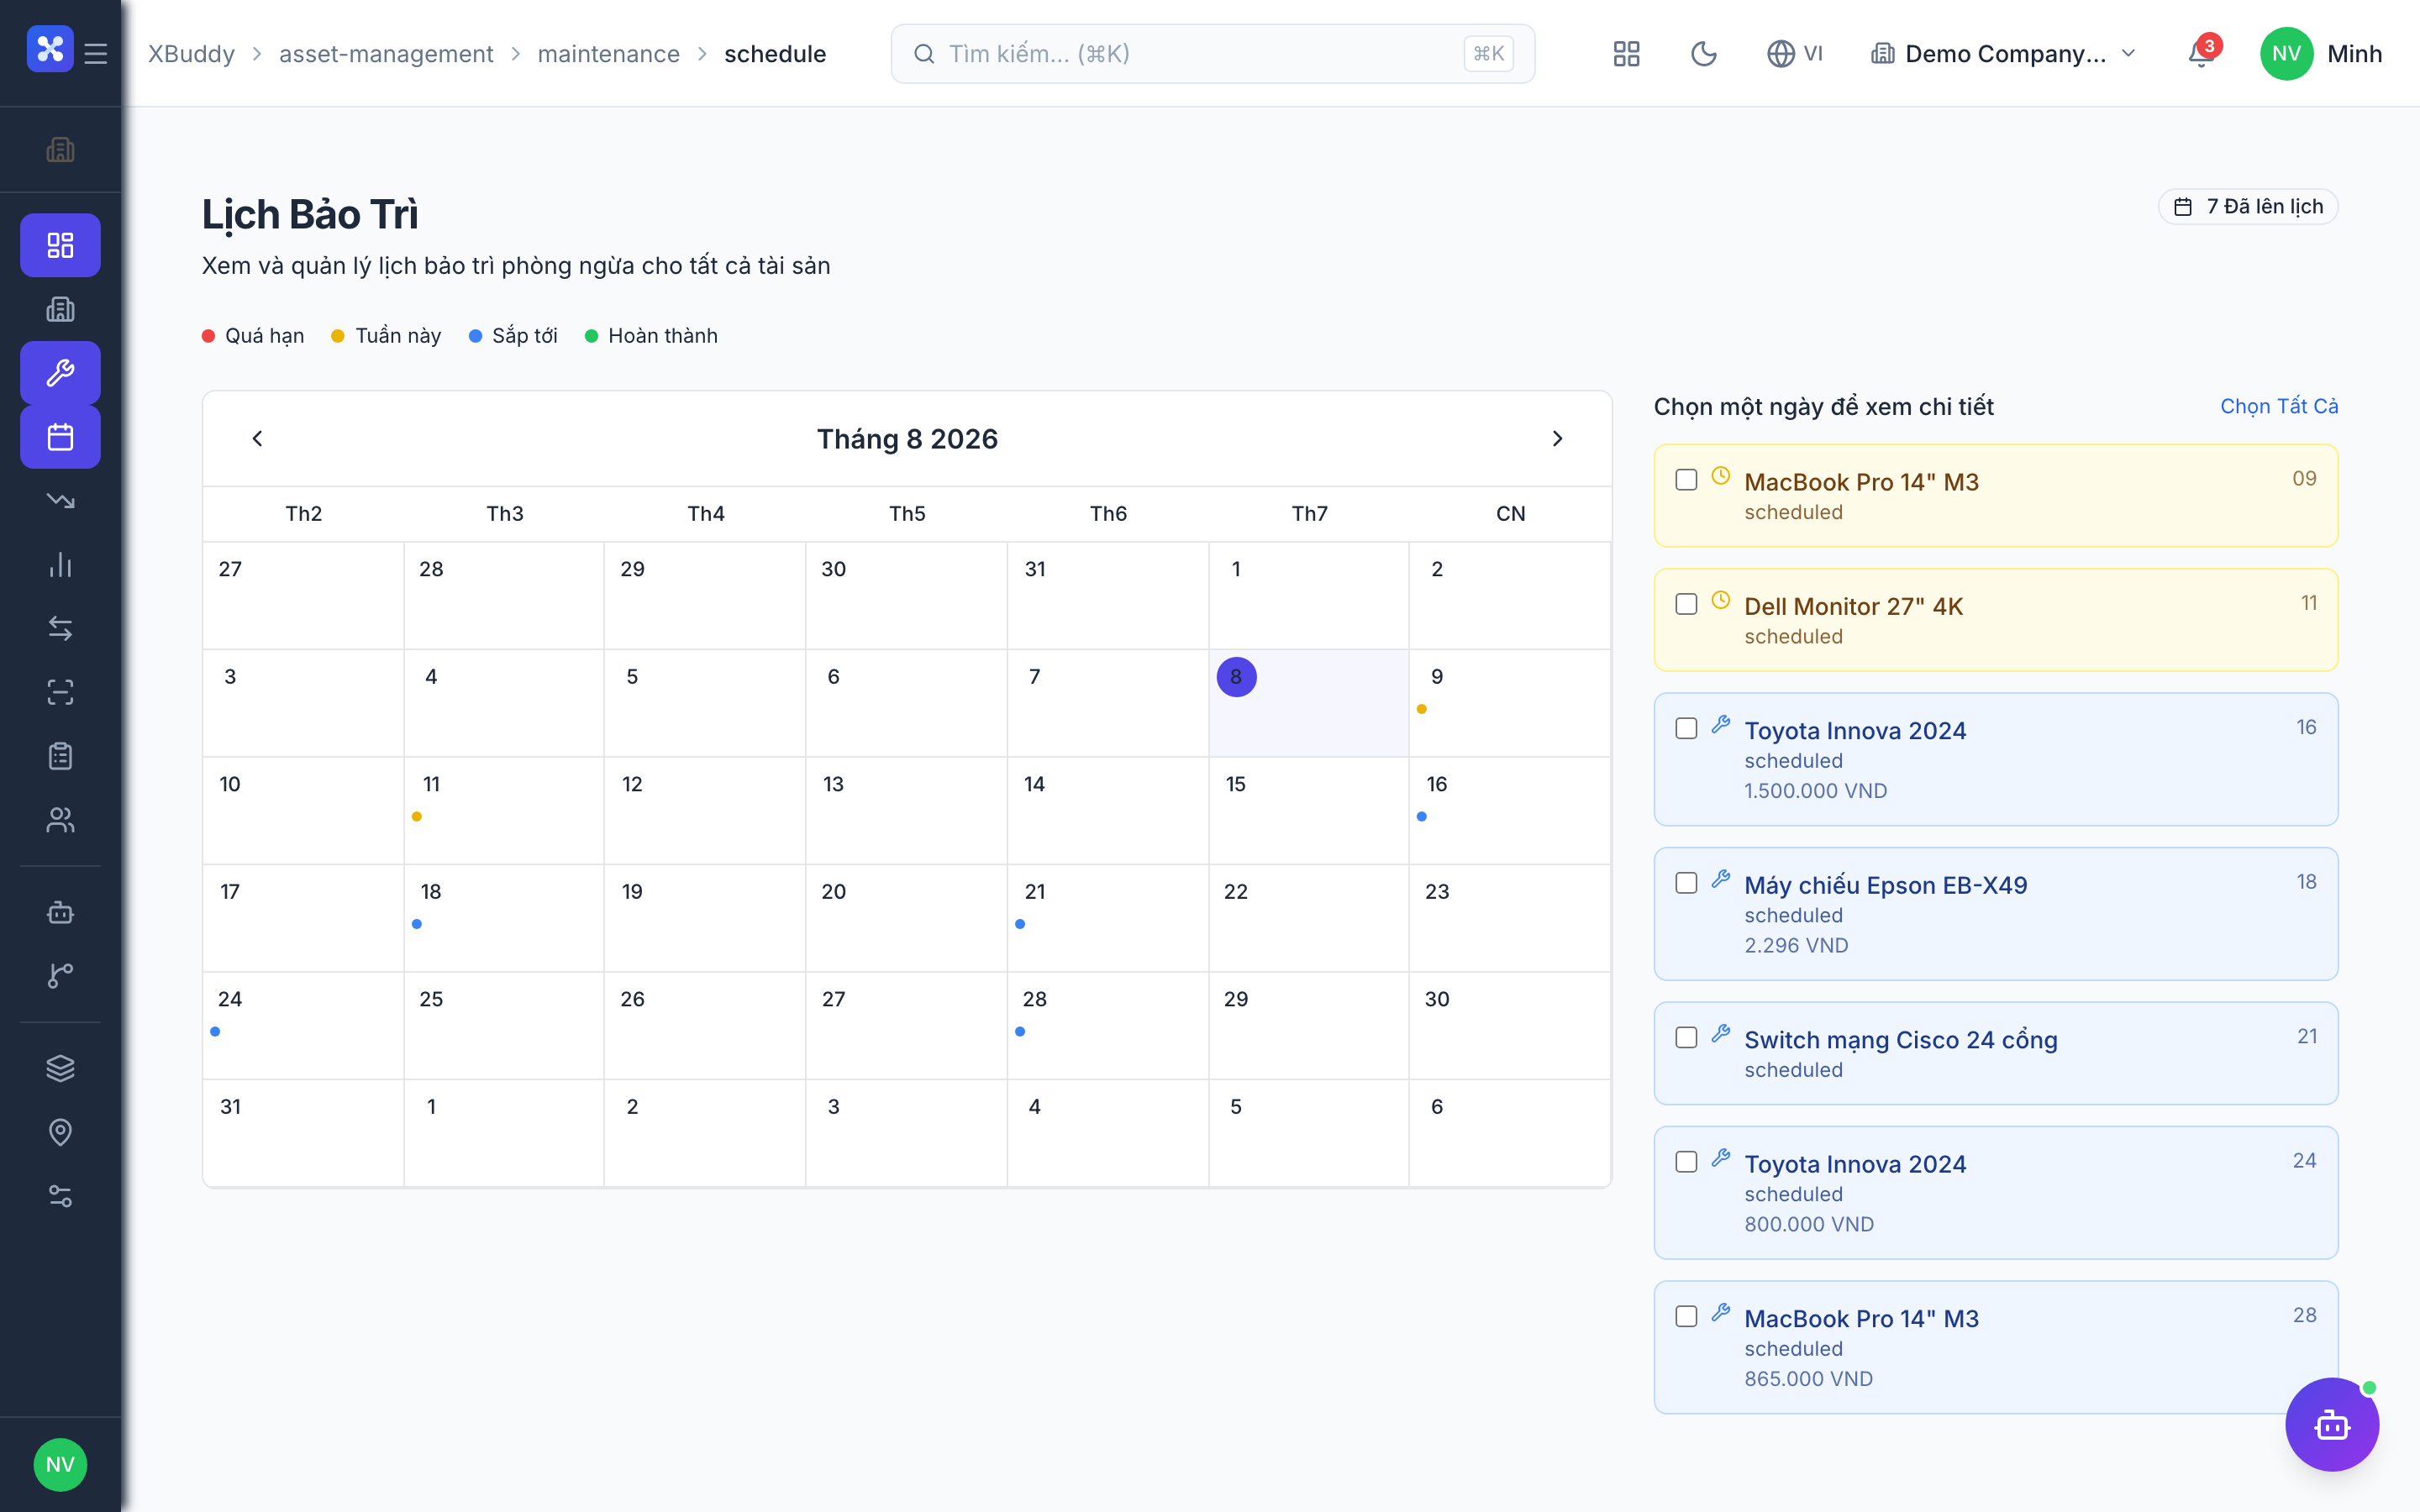Click the green Hoàn thành legend dot

pyautogui.click(x=591, y=336)
